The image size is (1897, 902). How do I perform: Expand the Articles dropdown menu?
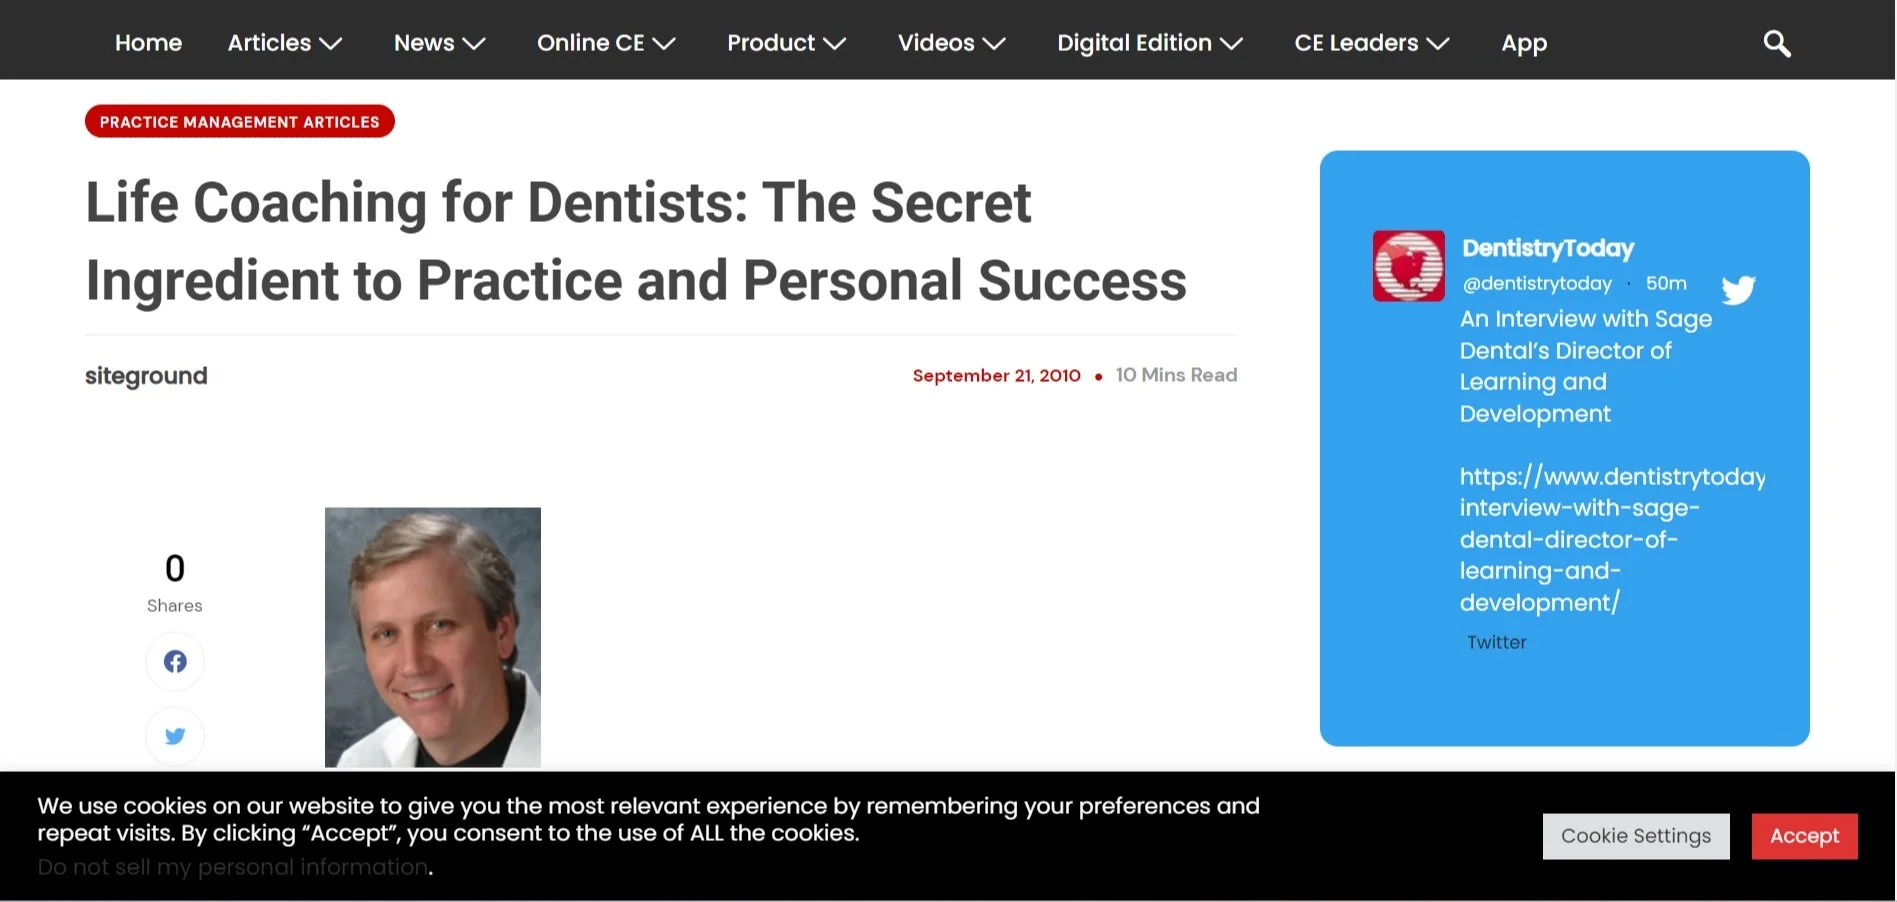[x=285, y=43]
